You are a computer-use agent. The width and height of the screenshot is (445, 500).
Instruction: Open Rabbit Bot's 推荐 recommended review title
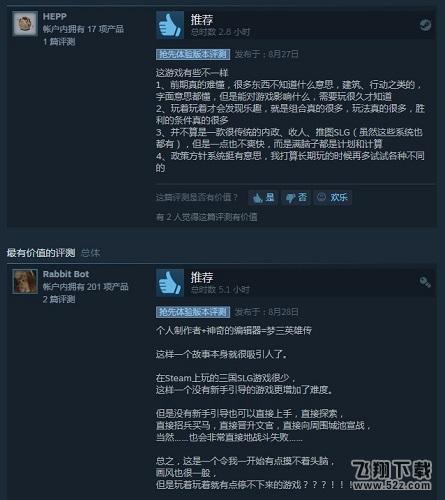coord(202,277)
